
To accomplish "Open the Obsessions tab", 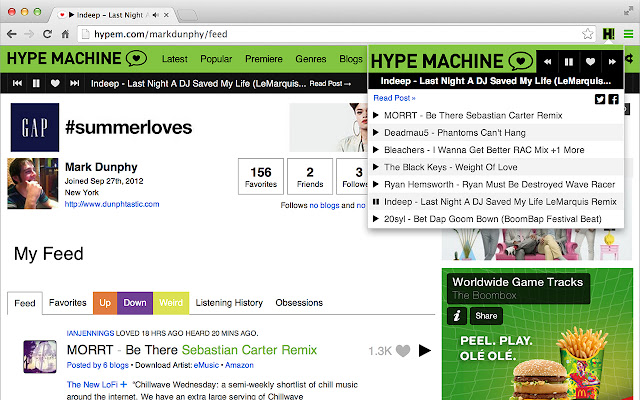I will pyautogui.click(x=299, y=302).
